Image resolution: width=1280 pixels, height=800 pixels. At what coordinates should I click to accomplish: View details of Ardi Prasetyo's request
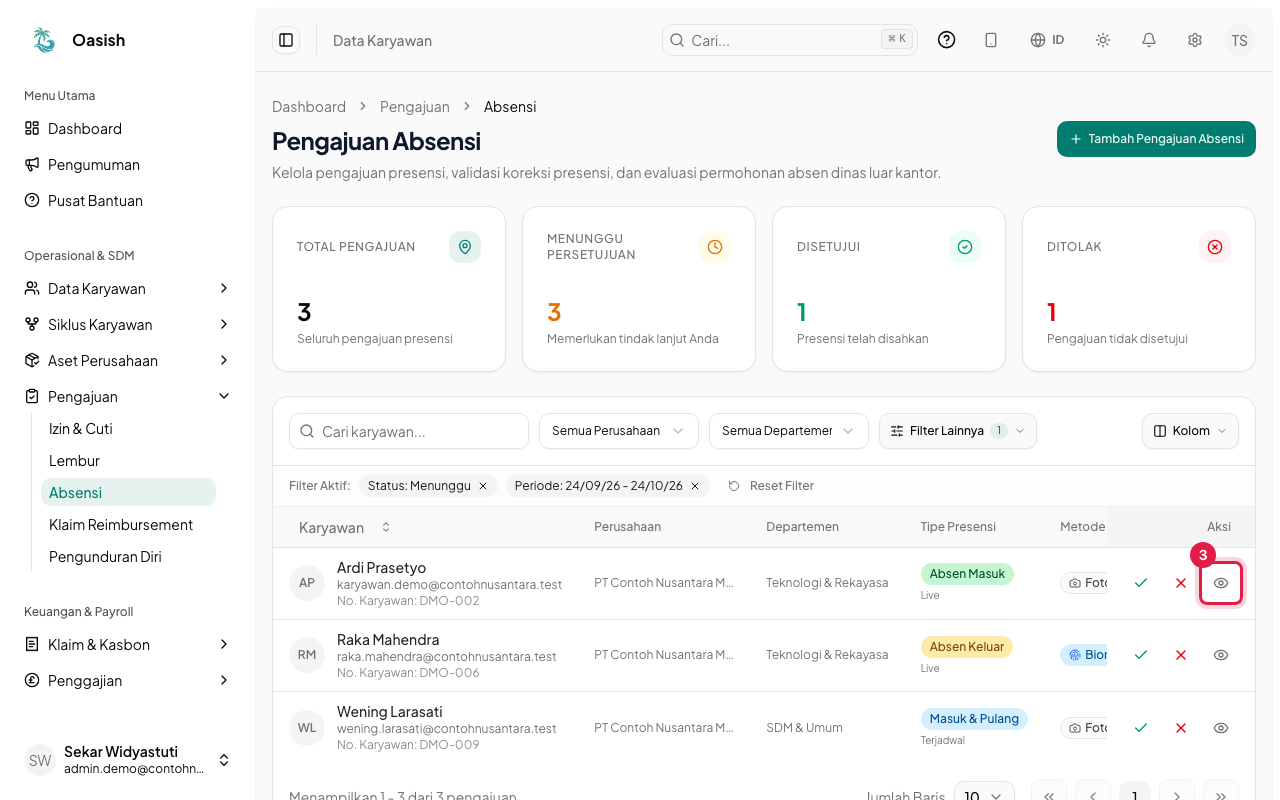[x=1221, y=583]
